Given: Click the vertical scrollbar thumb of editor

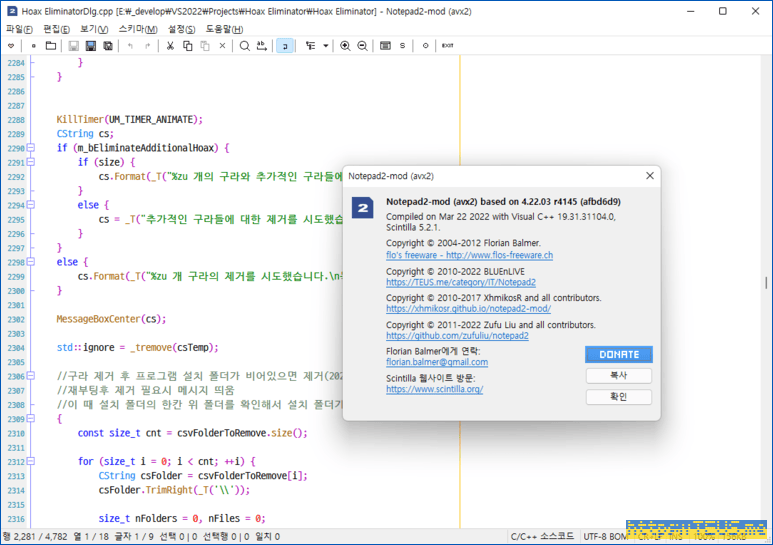Looking at the screenshot, I should tap(766, 283).
